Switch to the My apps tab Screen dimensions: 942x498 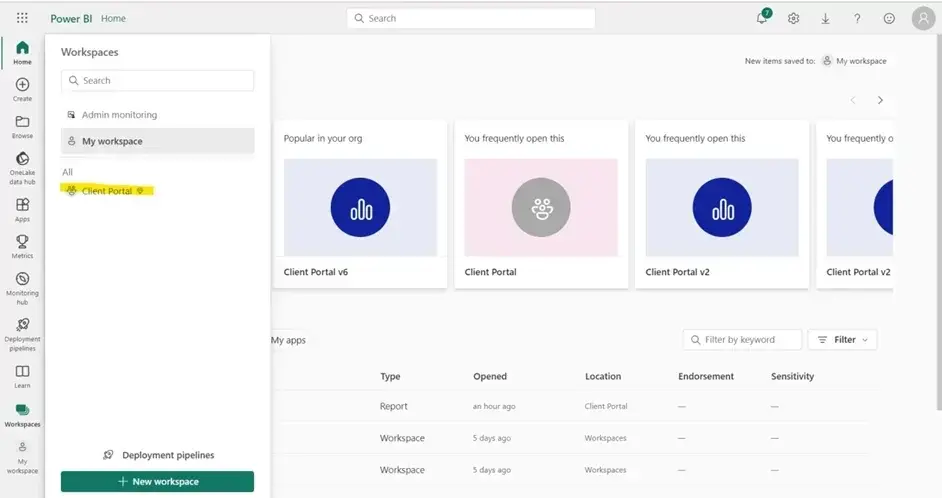click(x=288, y=340)
